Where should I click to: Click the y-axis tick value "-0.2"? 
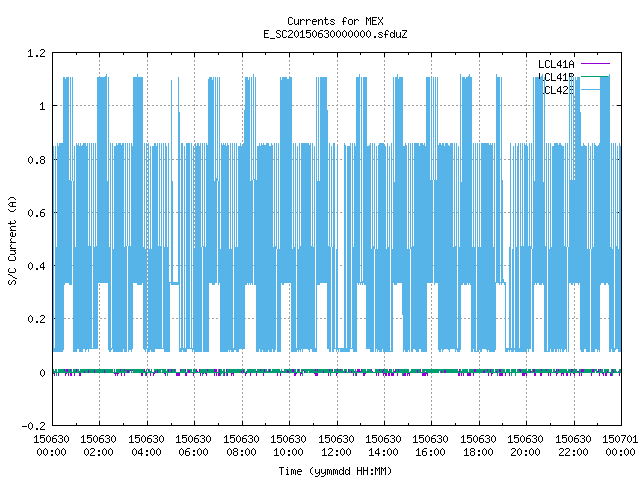click(x=33, y=426)
